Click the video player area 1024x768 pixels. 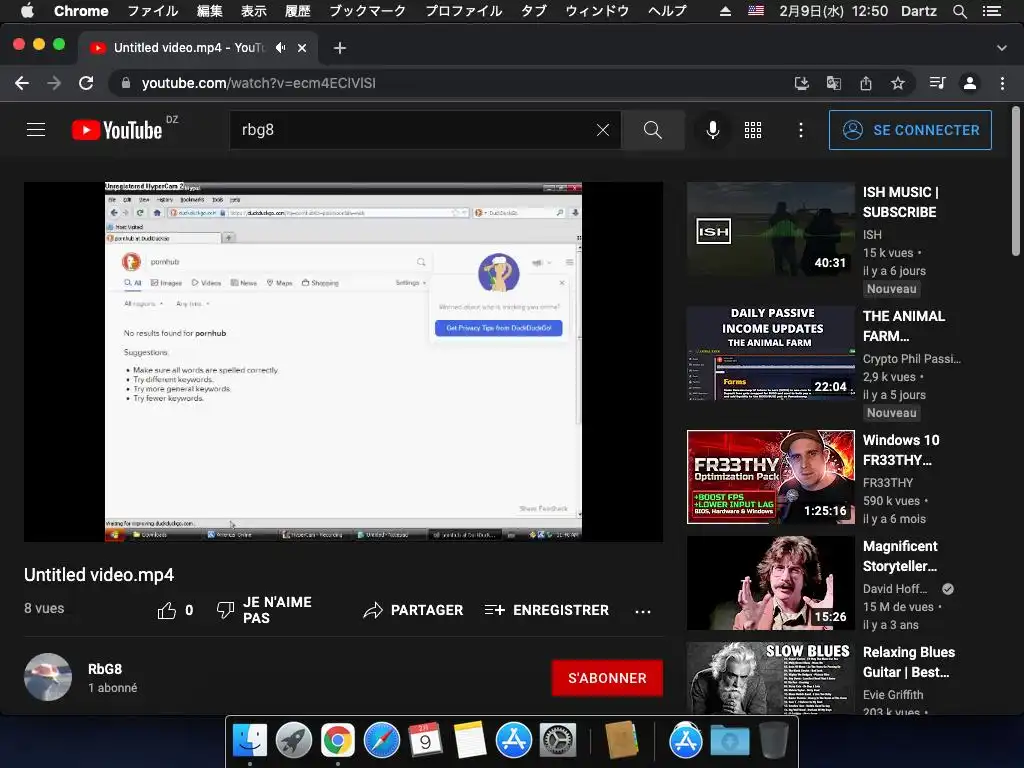tap(344, 361)
